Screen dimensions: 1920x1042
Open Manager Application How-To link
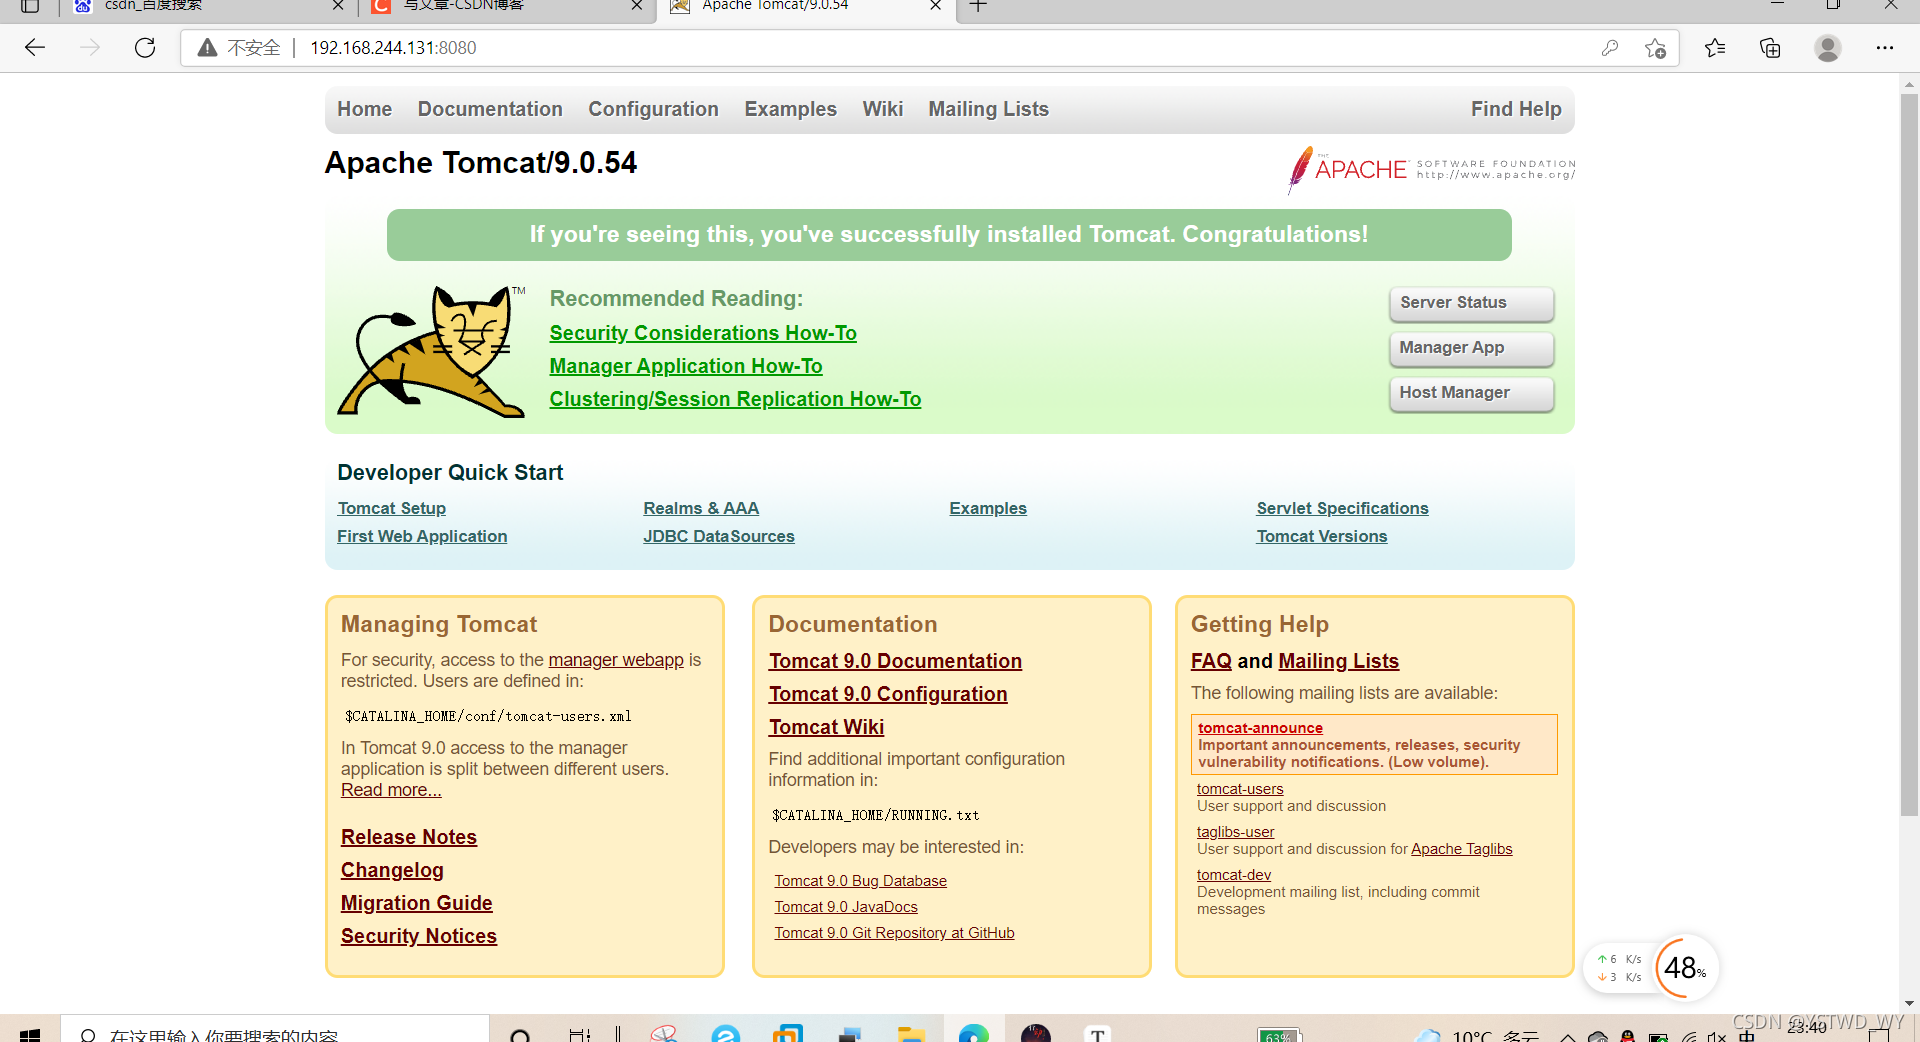pyautogui.click(x=686, y=366)
